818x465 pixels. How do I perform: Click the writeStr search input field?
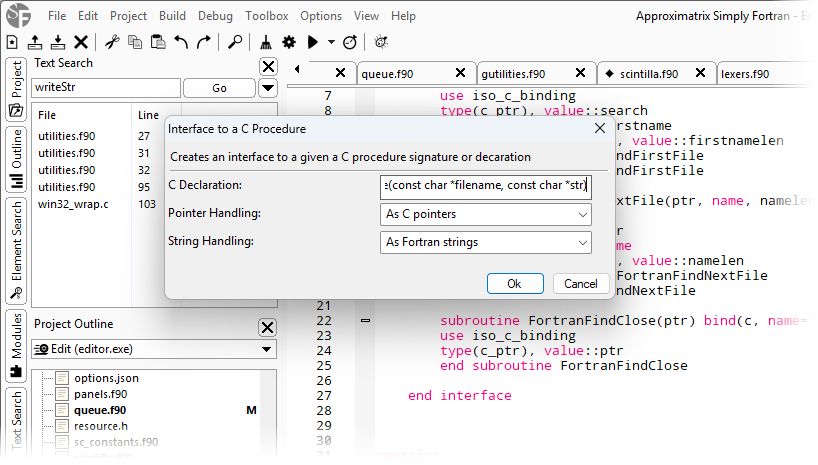pyautogui.click(x=106, y=88)
